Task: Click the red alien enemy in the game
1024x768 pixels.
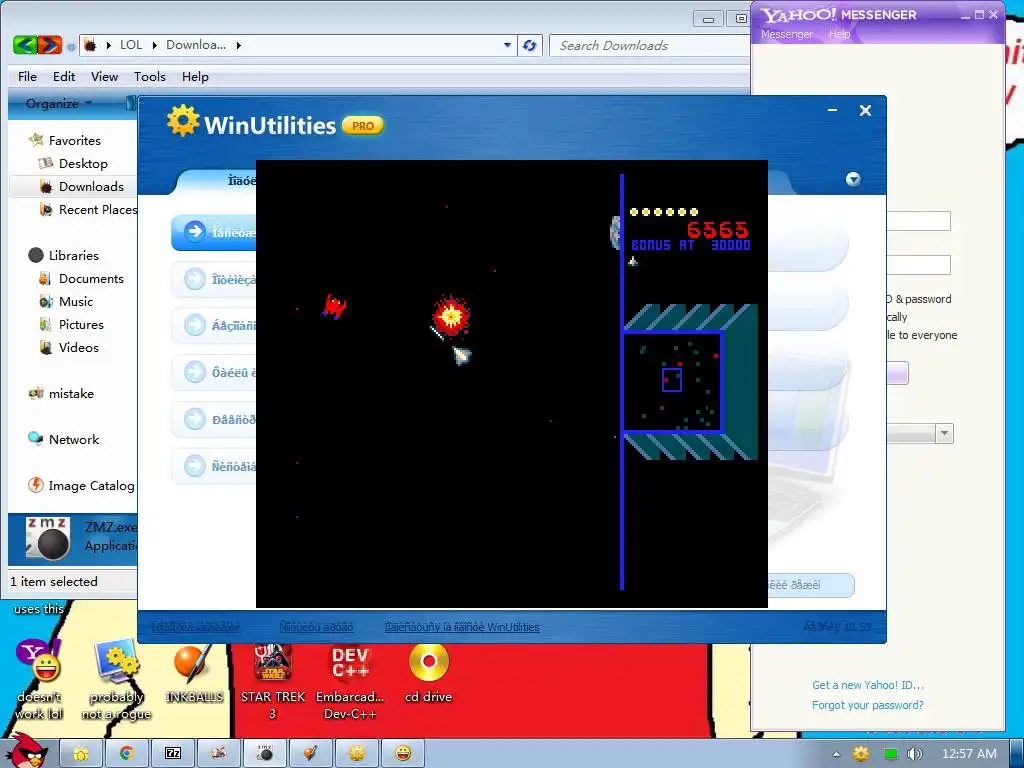Action: [x=334, y=306]
